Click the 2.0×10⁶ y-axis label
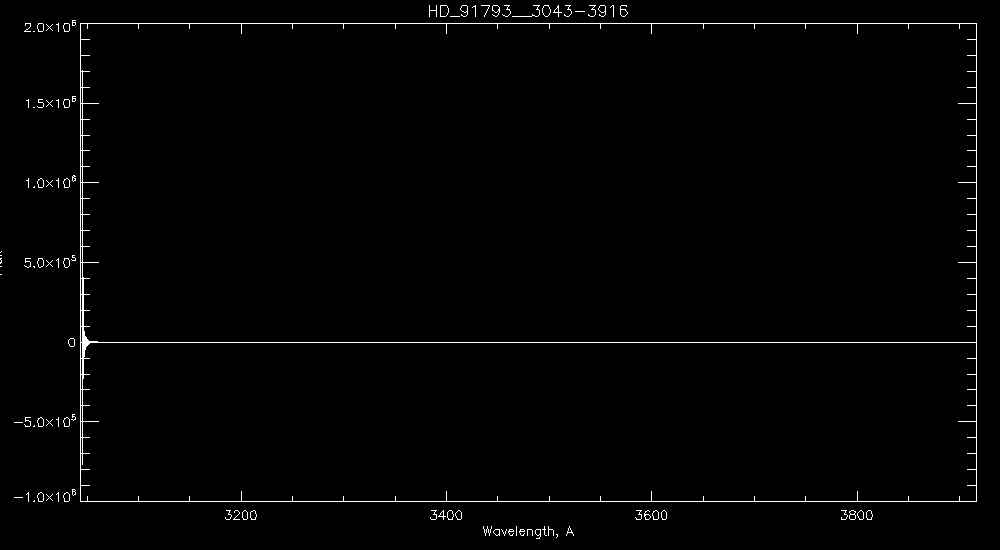 click(50, 27)
